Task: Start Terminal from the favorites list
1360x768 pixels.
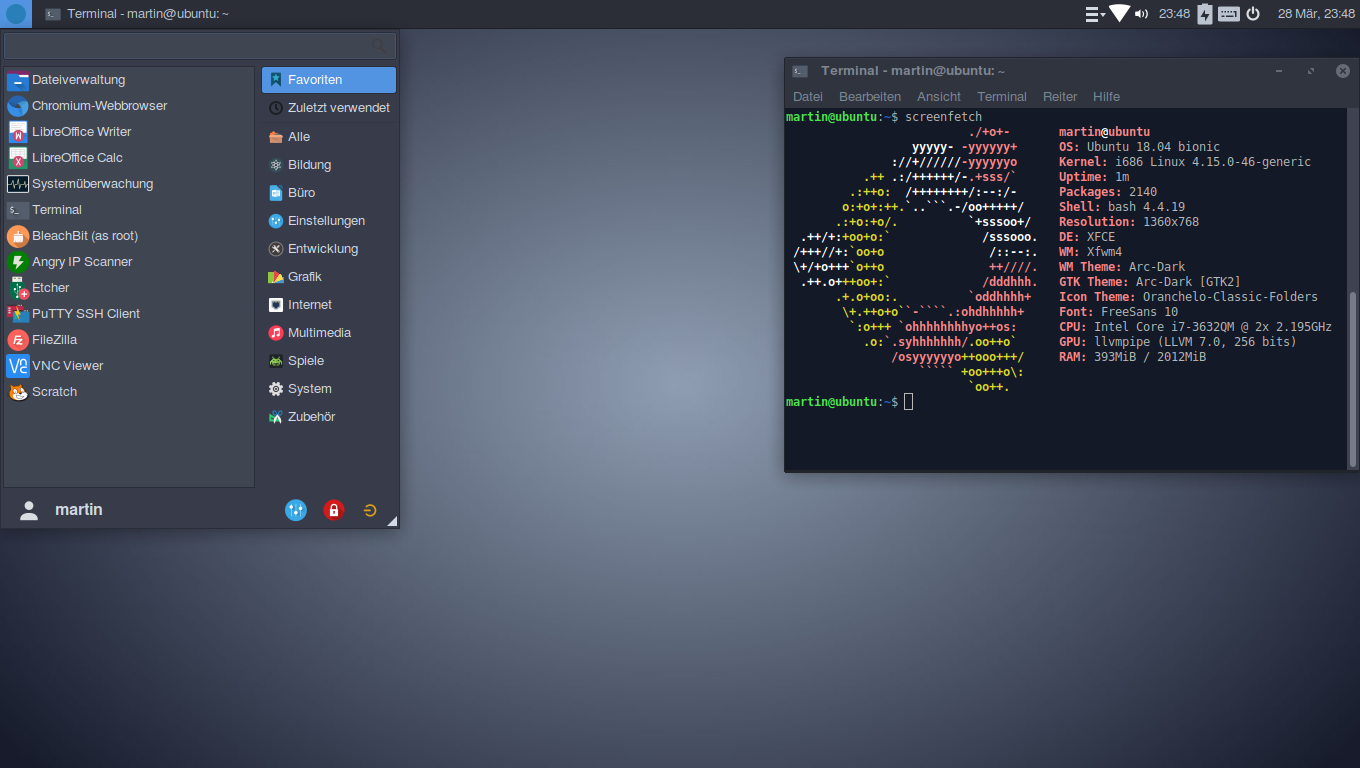Action: coord(129,210)
